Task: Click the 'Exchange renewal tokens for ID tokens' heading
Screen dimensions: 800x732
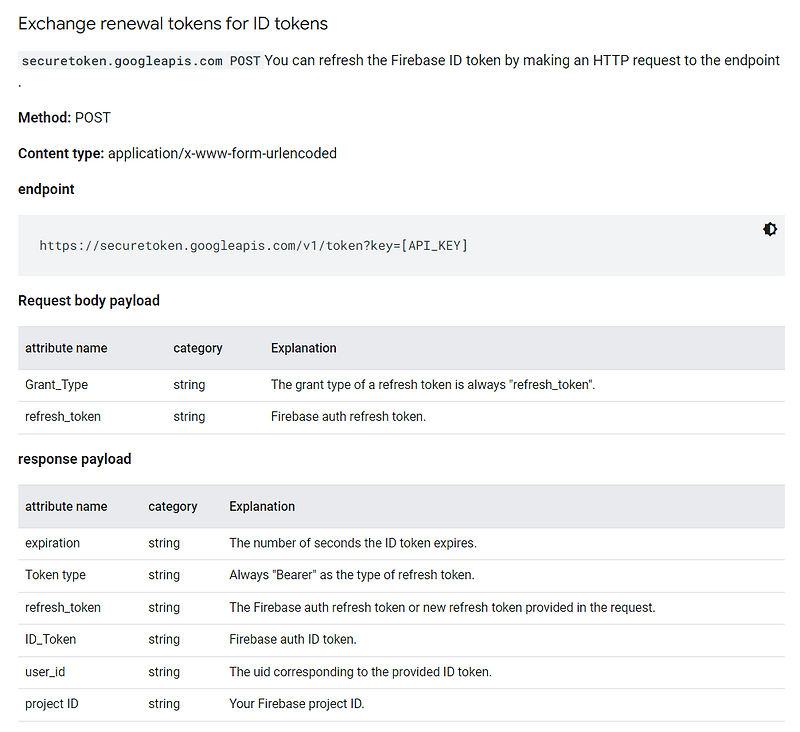Action: point(173,23)
